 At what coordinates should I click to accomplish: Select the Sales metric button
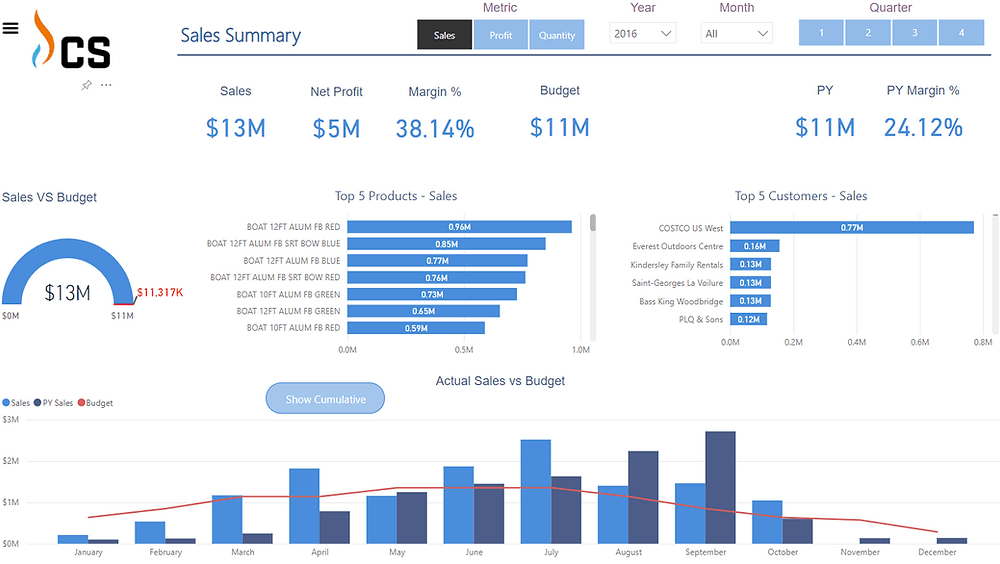445,35
